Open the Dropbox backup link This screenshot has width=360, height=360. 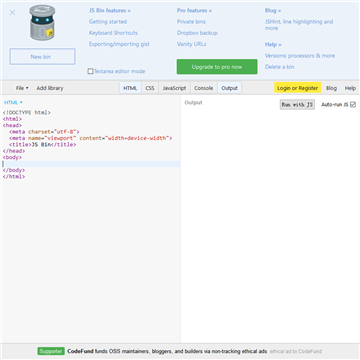tap(197, 33)
